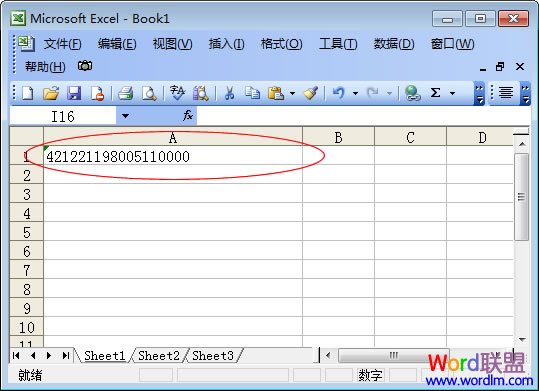Image resolution: width=539 pixels, height=391 pixels.
Task: Expand the AutoSum functions dropdown arrow
Action: (x=452, y=93)
